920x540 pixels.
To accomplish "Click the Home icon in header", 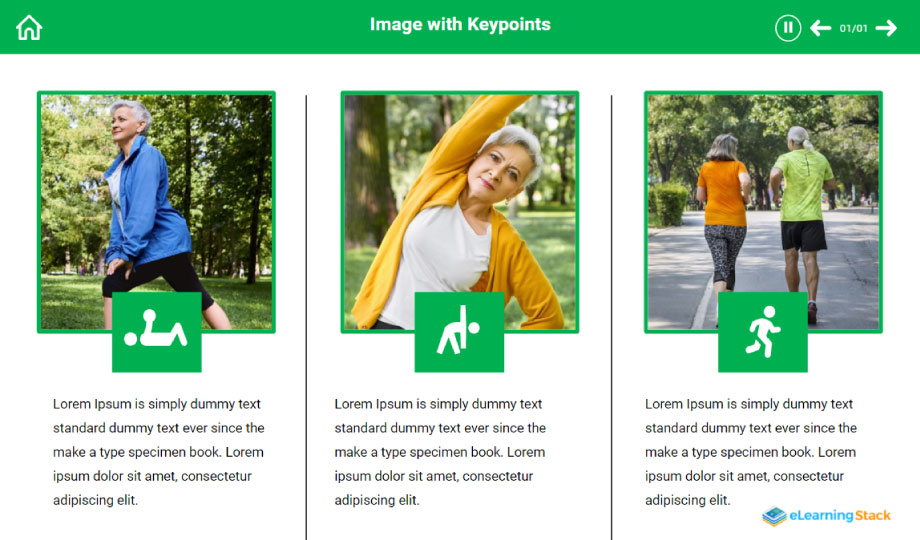I will coord(29,28).
